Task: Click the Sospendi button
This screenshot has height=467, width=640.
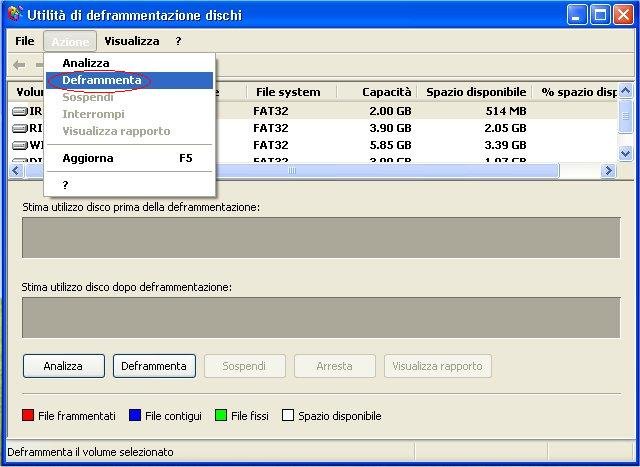Action: click(244, 366)
